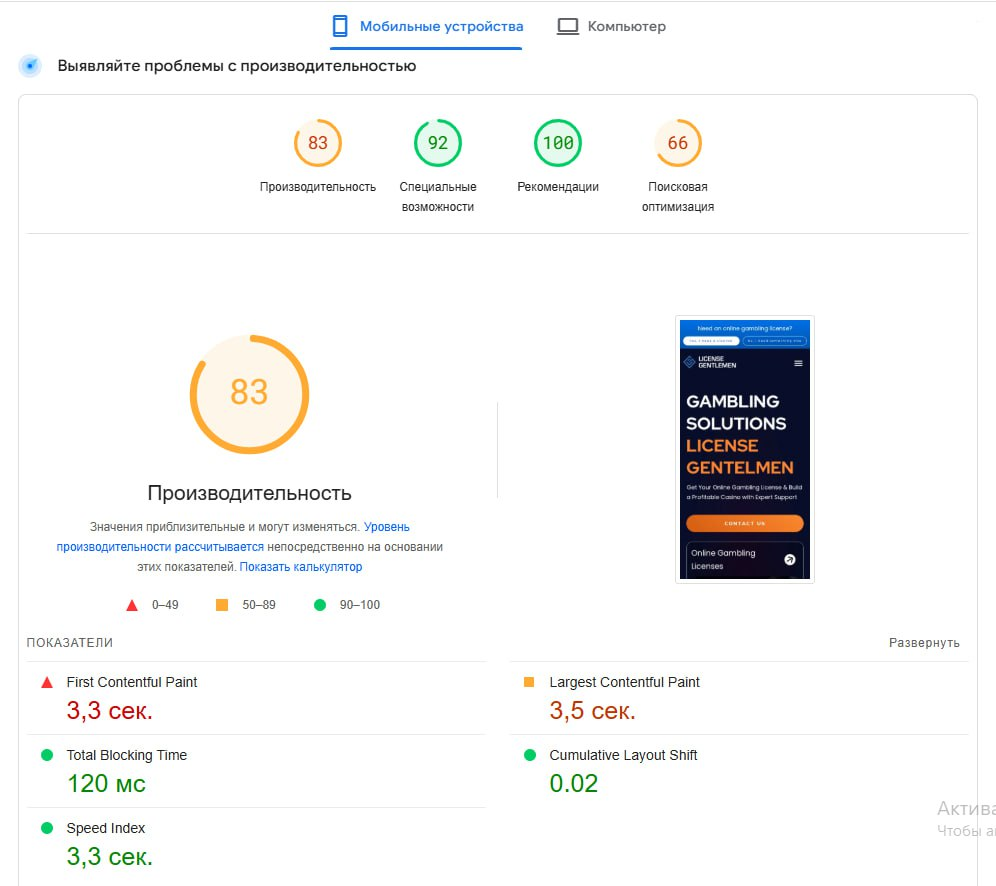Switch to Мобильные устройства tab
The height and width of the screenshot is (886, 996).
441,26
